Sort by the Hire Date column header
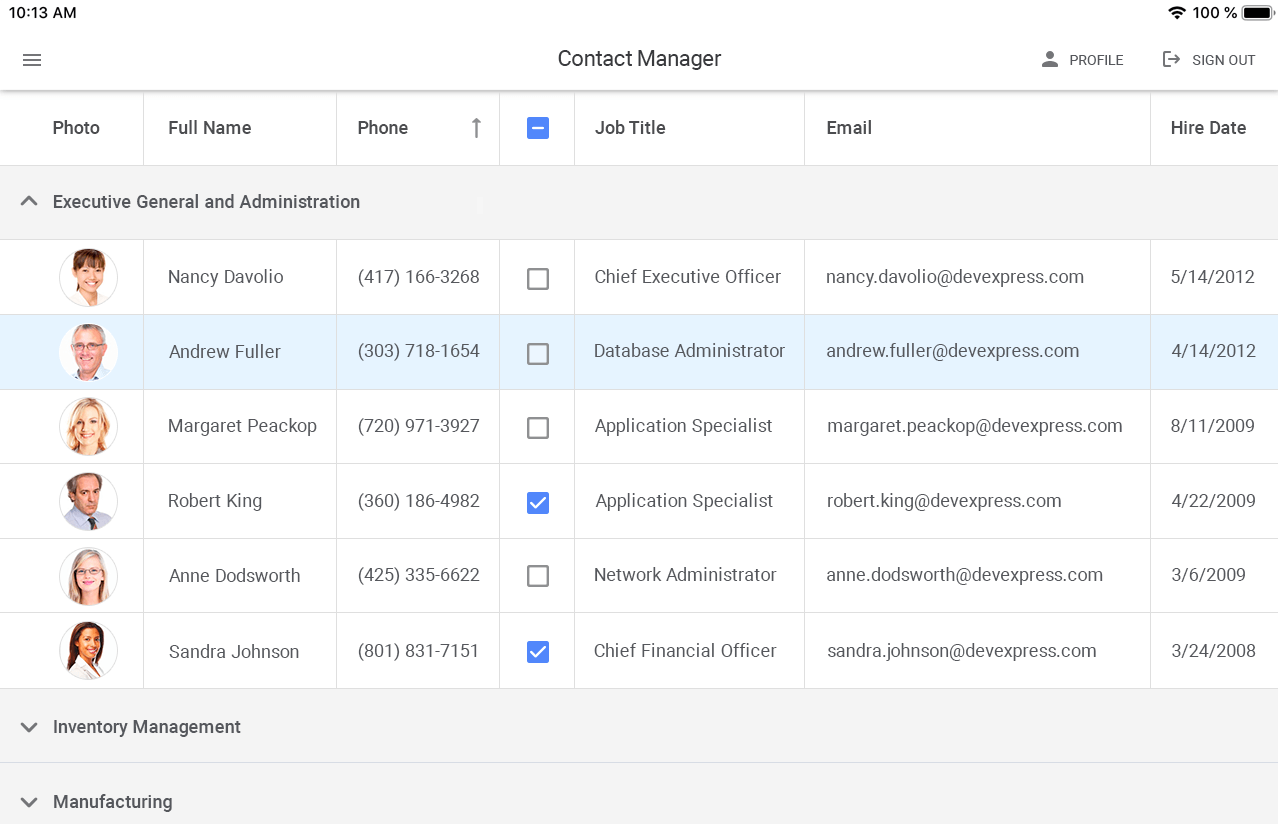The width and height of the screenshot is (1278, 824). coord(1209,128)
